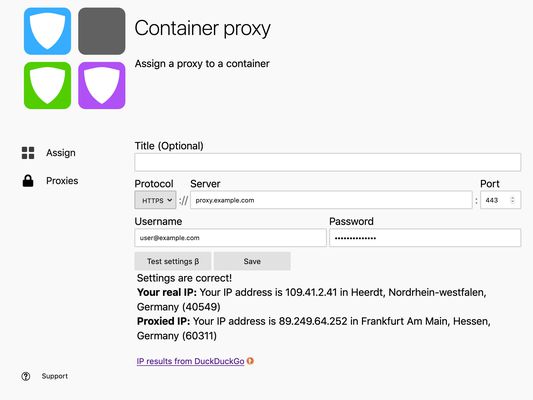Click the DuckDuckGo logo icon
The height and width of the screenshot is (400, 533).
point(250,361)
